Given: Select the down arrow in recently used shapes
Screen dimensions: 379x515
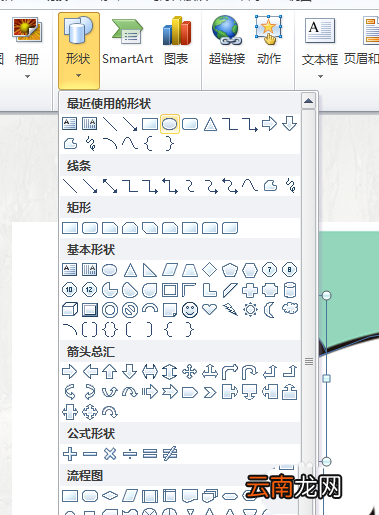Looking at the screenshot, I should (x=289, y=124).
